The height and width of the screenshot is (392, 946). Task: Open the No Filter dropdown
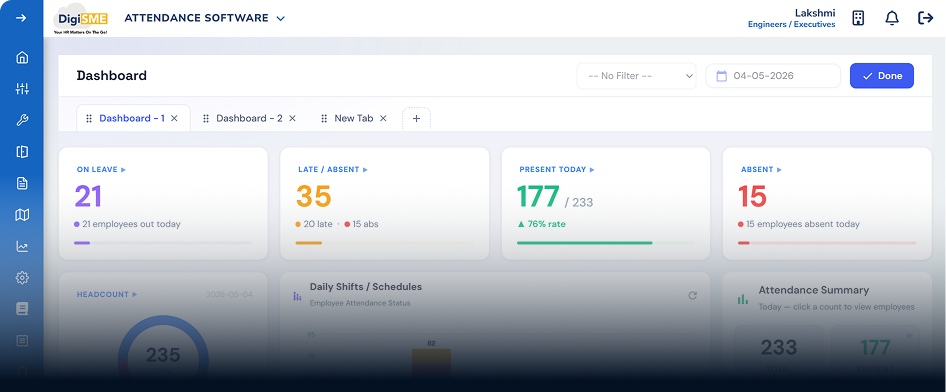tap(636, 76)
